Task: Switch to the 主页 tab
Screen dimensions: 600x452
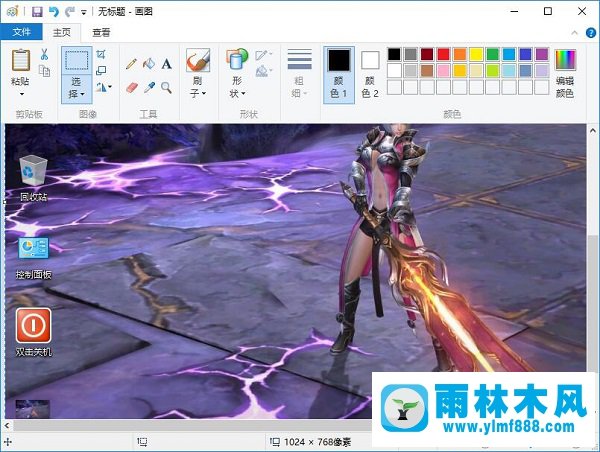Action: 62,33
